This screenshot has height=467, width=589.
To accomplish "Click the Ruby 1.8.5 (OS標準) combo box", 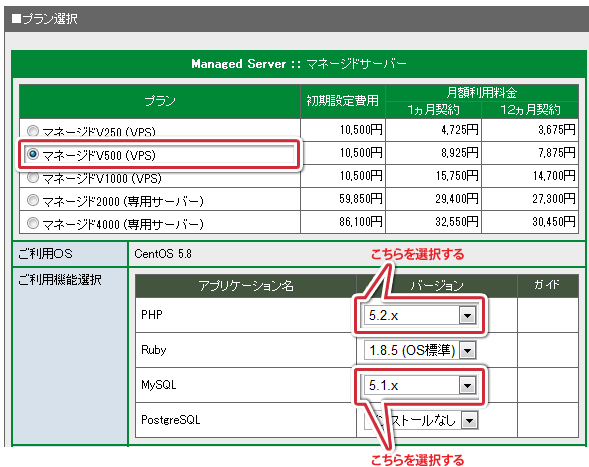I will [420, 351].
